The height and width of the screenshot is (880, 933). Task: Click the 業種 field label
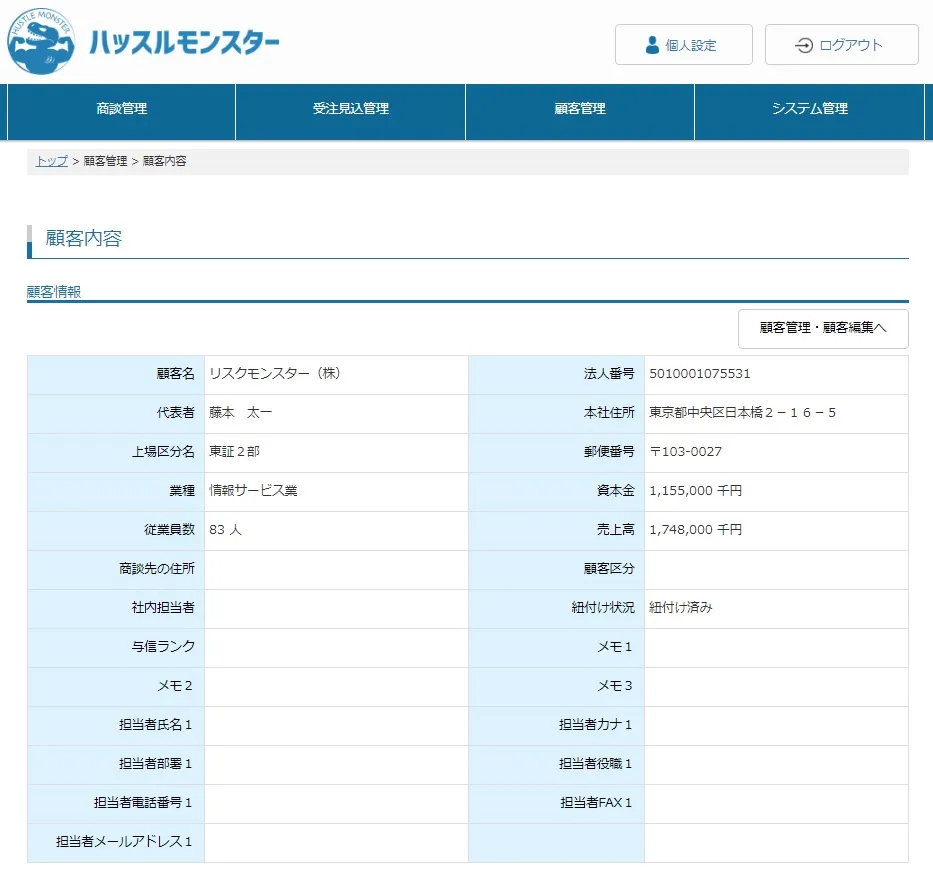click(182, 490)
